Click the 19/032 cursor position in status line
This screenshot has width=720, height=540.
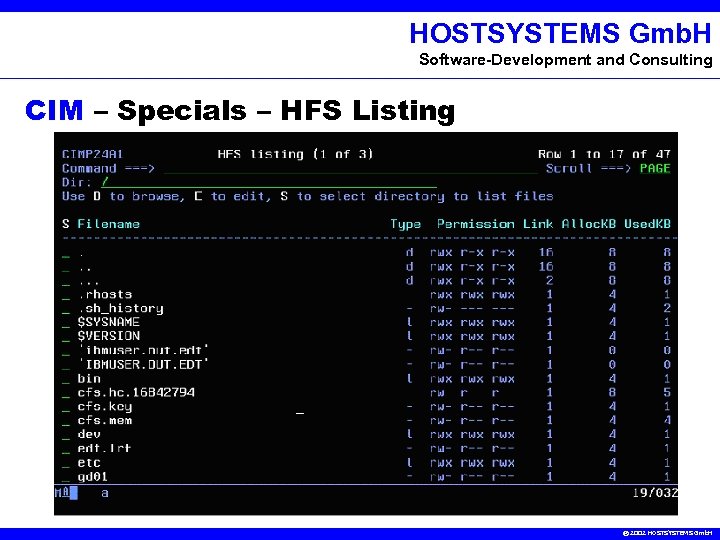[x=655, y=493]
